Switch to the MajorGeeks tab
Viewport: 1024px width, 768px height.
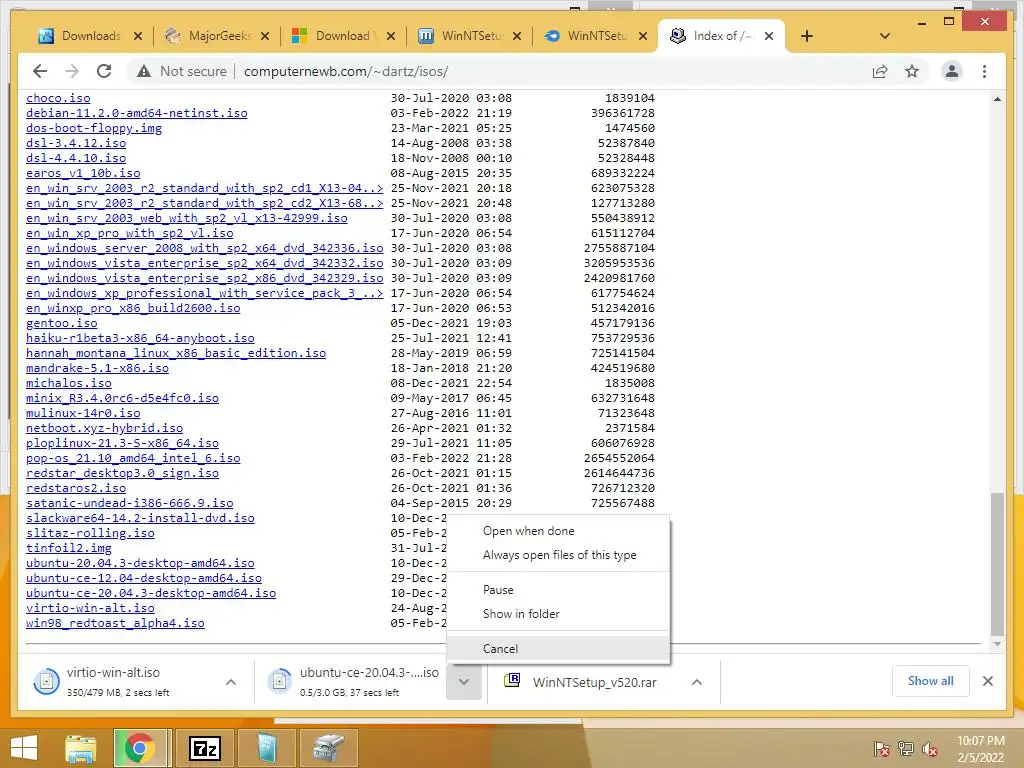(218, 36)
